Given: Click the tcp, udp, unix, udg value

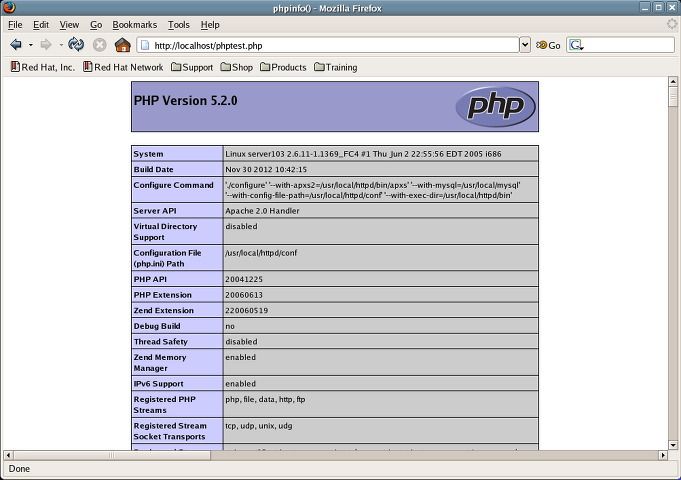Looking at the screenshot, I should [258, 426].
